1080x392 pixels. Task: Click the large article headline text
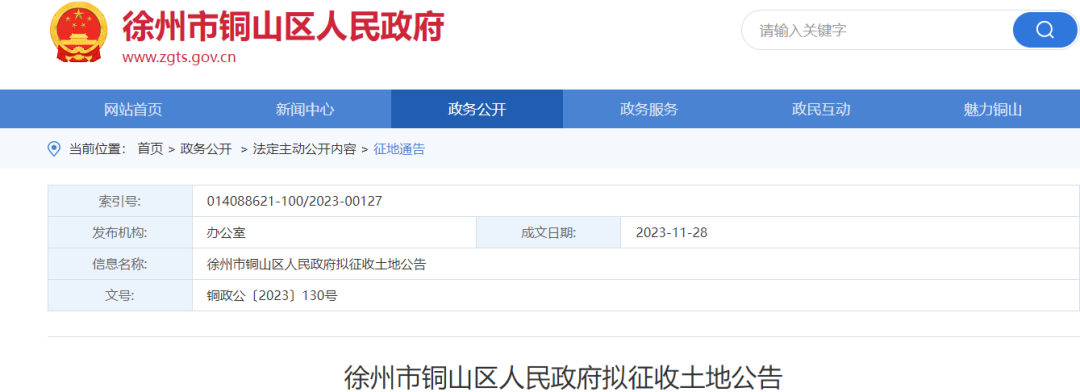coord(563,378)
